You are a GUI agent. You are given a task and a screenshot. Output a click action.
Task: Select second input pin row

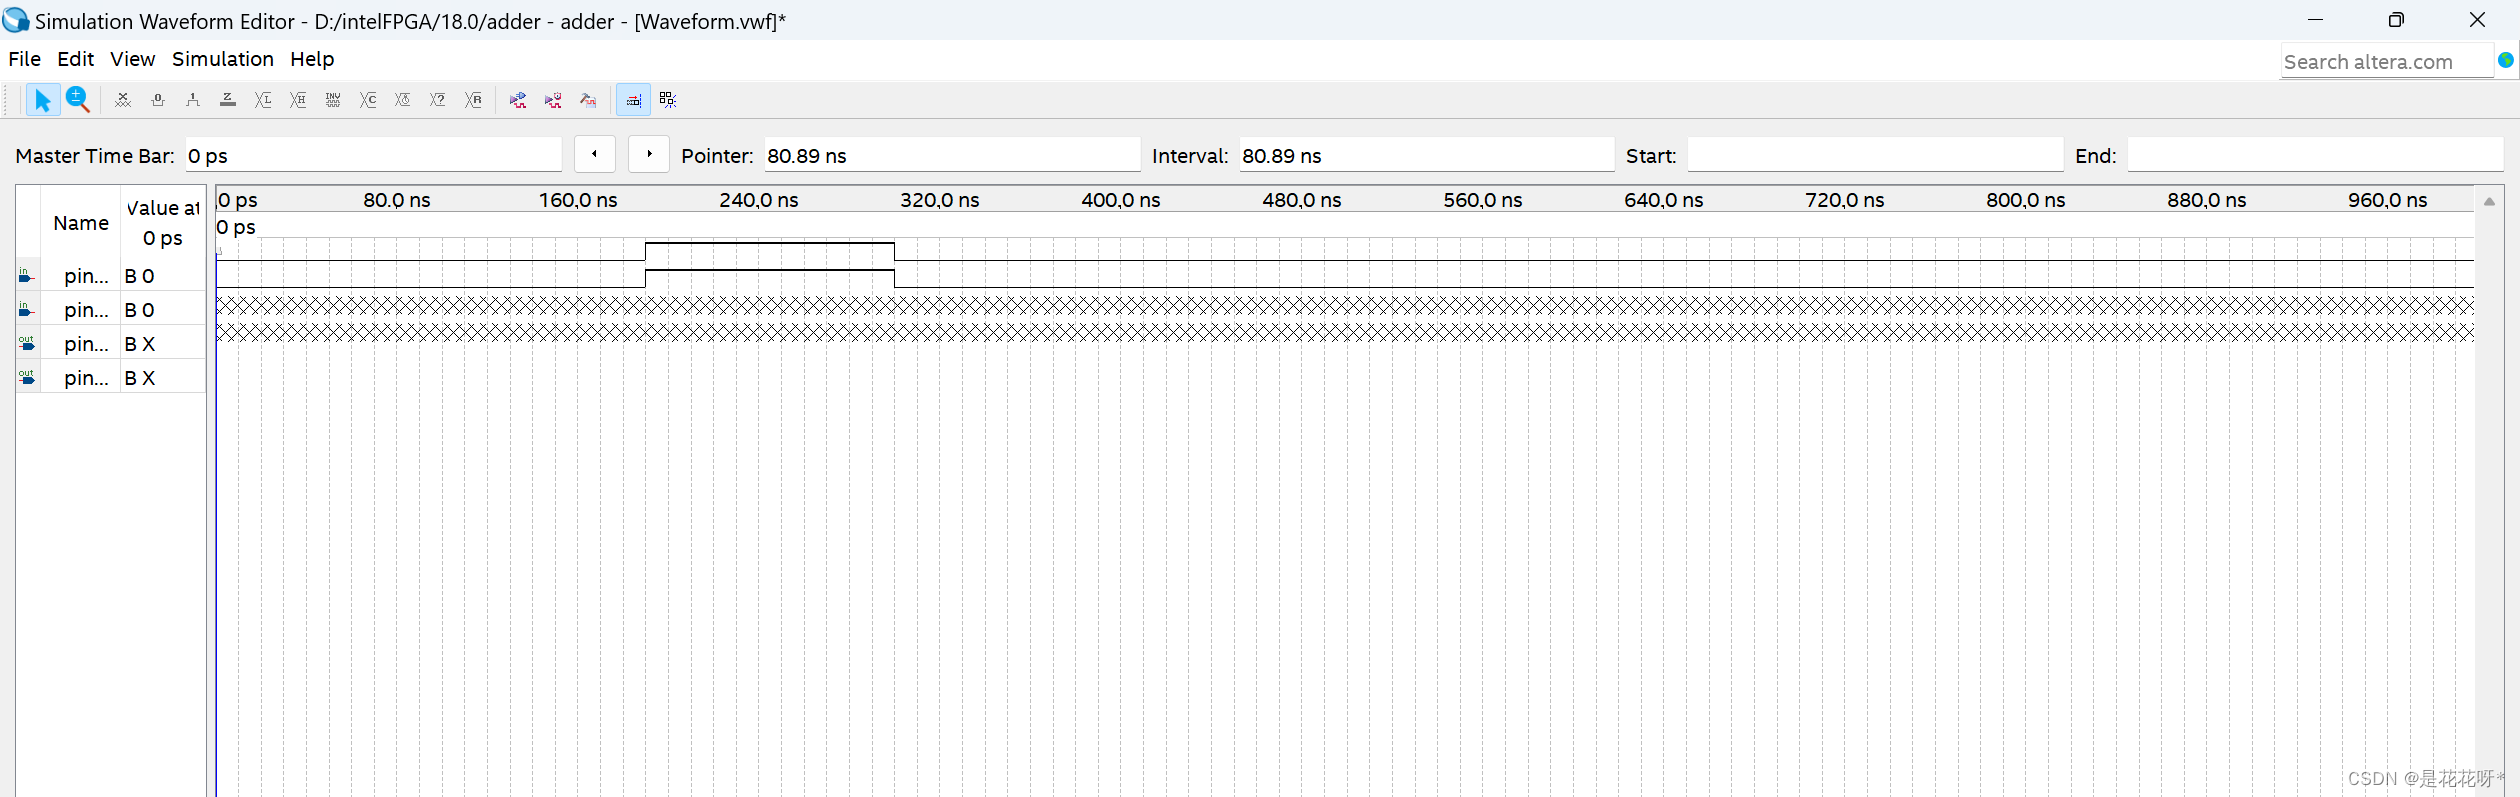(111, 310)
